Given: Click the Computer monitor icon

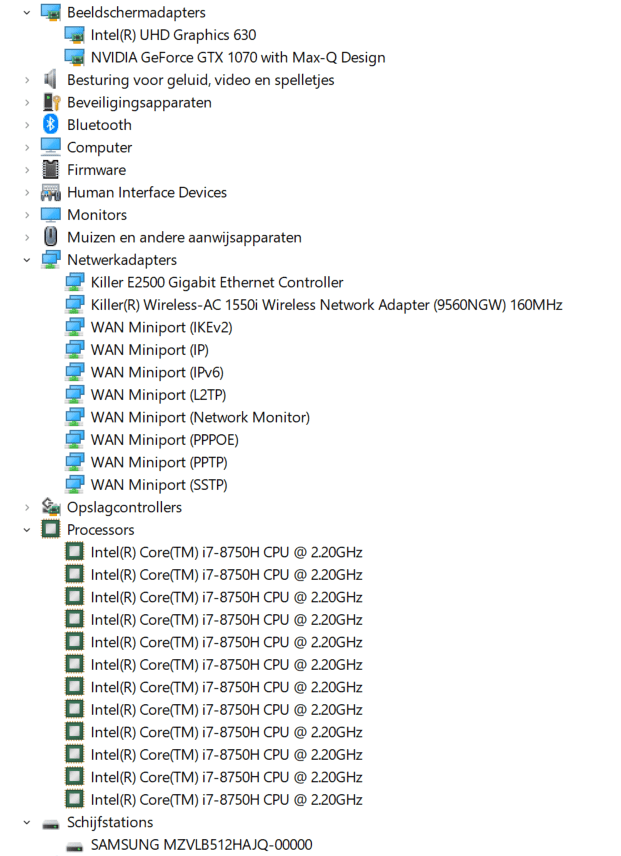Looking at the screenshot, I should coord(51,147).
